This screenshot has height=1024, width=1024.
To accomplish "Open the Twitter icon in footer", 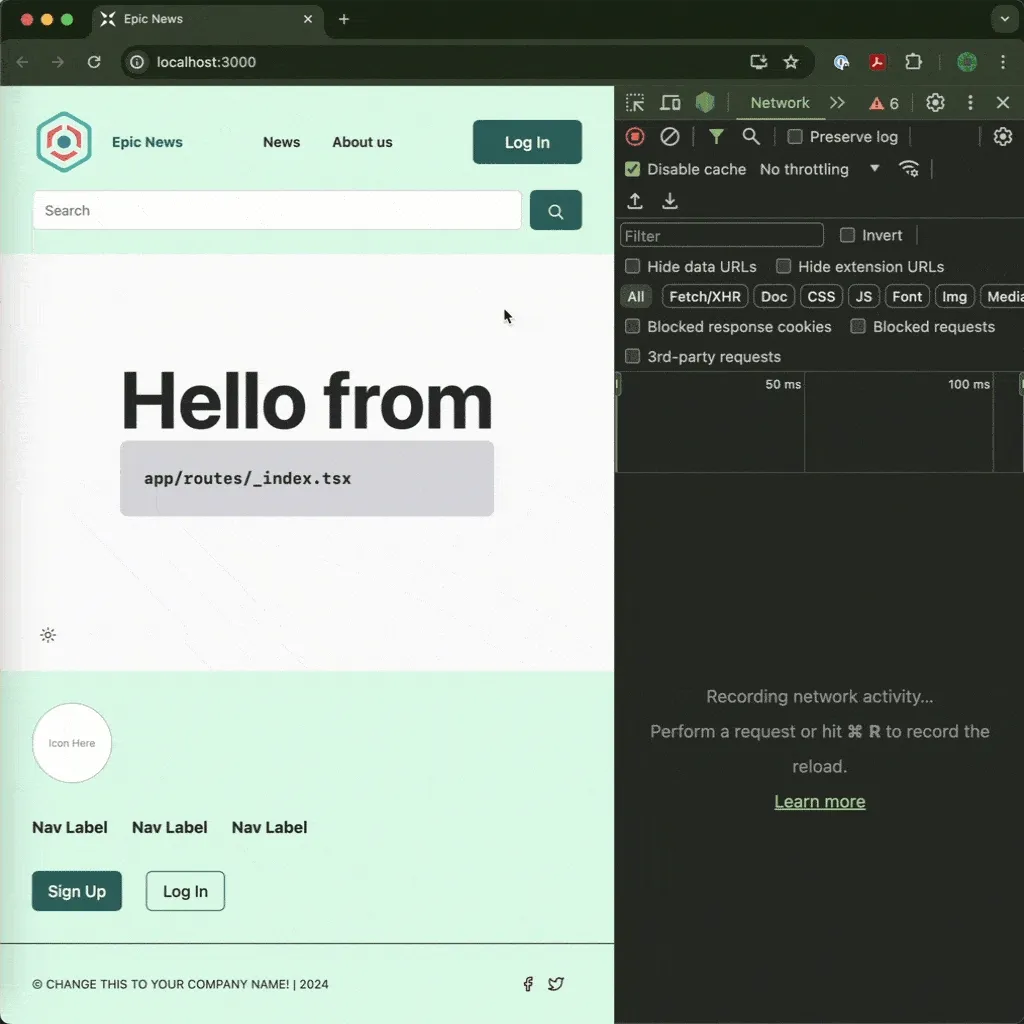I will pyautogui.click(x=556, y=984).
